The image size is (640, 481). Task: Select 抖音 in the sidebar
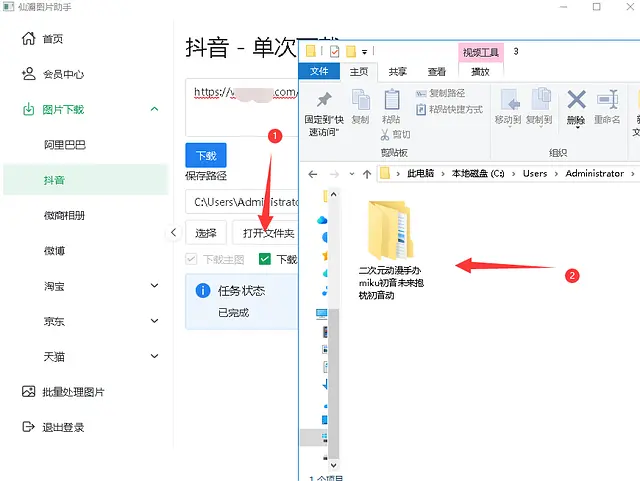(85, 180)
